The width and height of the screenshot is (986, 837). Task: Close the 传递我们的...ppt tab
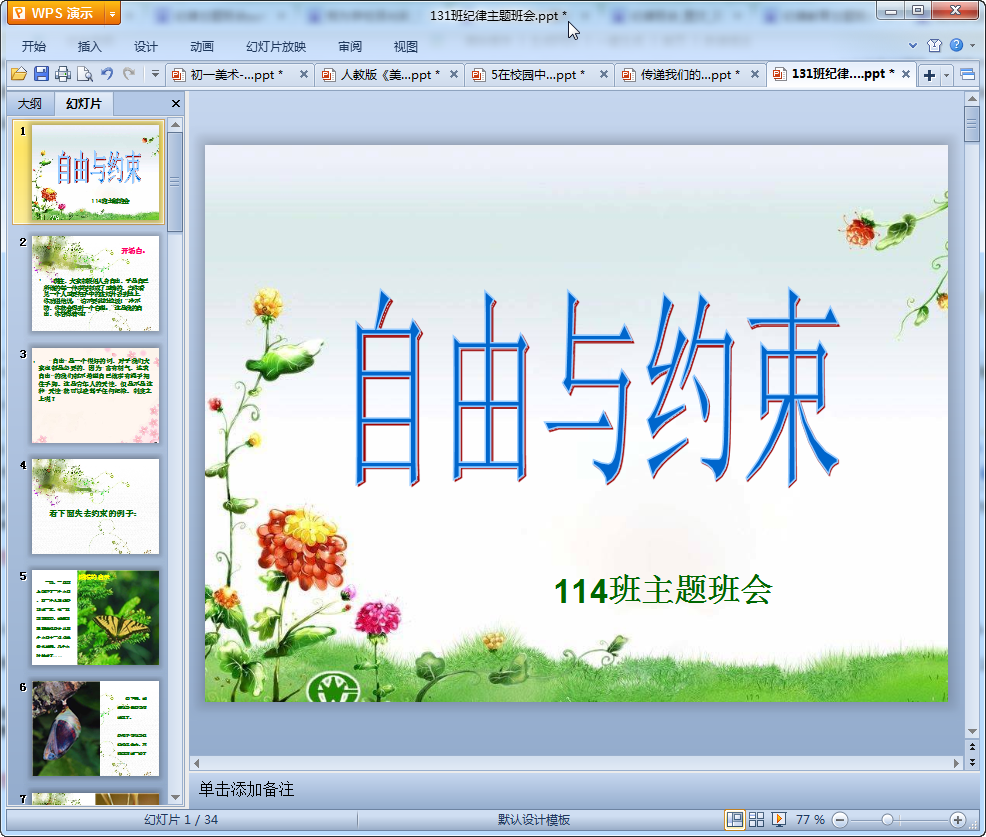click(x=755, y=74)
